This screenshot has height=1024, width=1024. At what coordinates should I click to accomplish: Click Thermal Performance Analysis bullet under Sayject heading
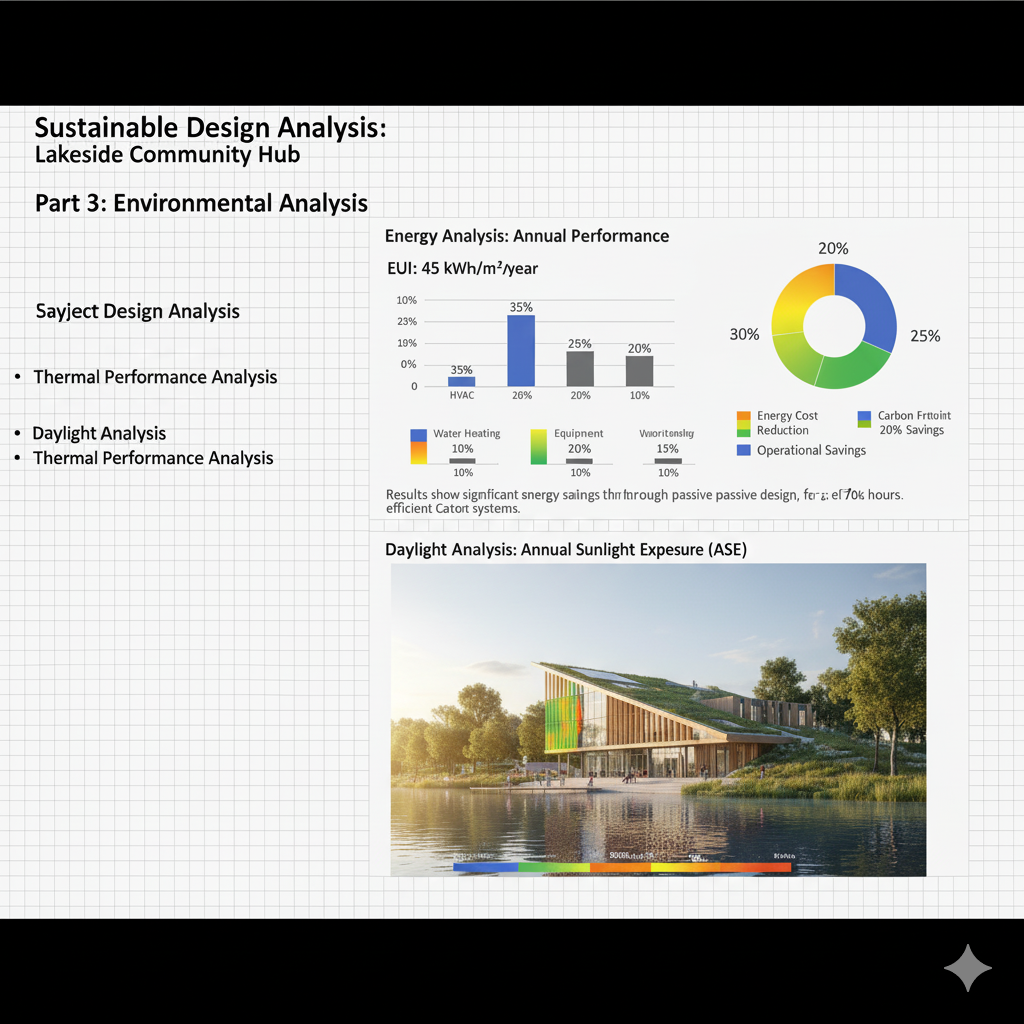pos(155,377)
